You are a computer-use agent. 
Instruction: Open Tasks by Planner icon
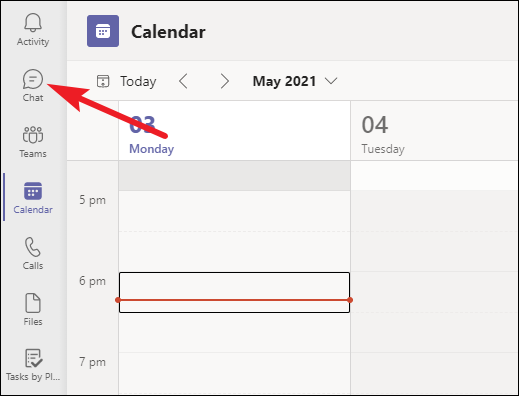(33, 365)
